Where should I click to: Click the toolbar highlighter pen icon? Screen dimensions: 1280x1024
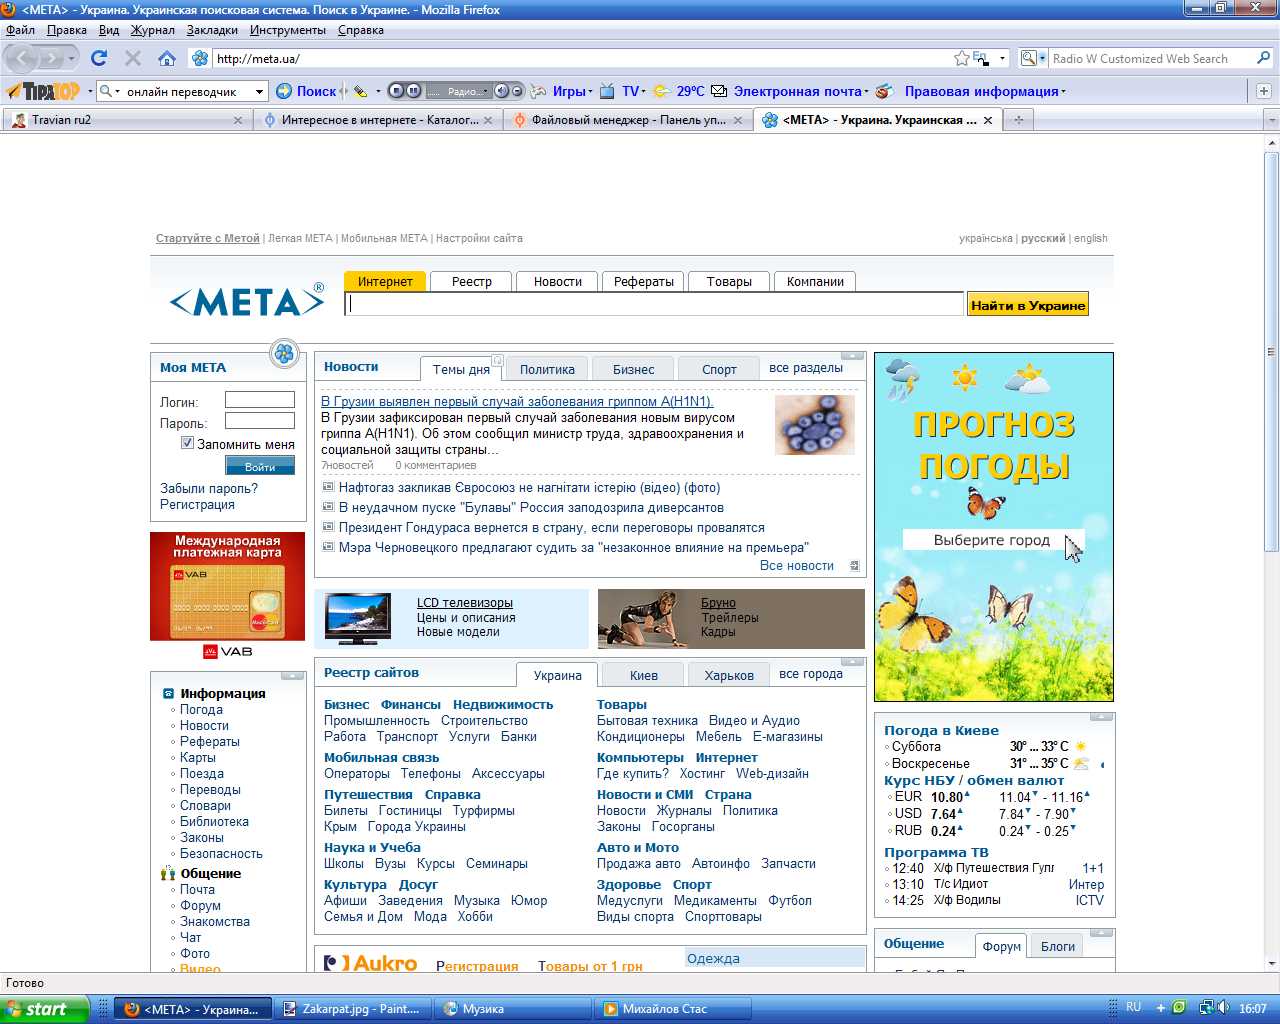[360, 91]
